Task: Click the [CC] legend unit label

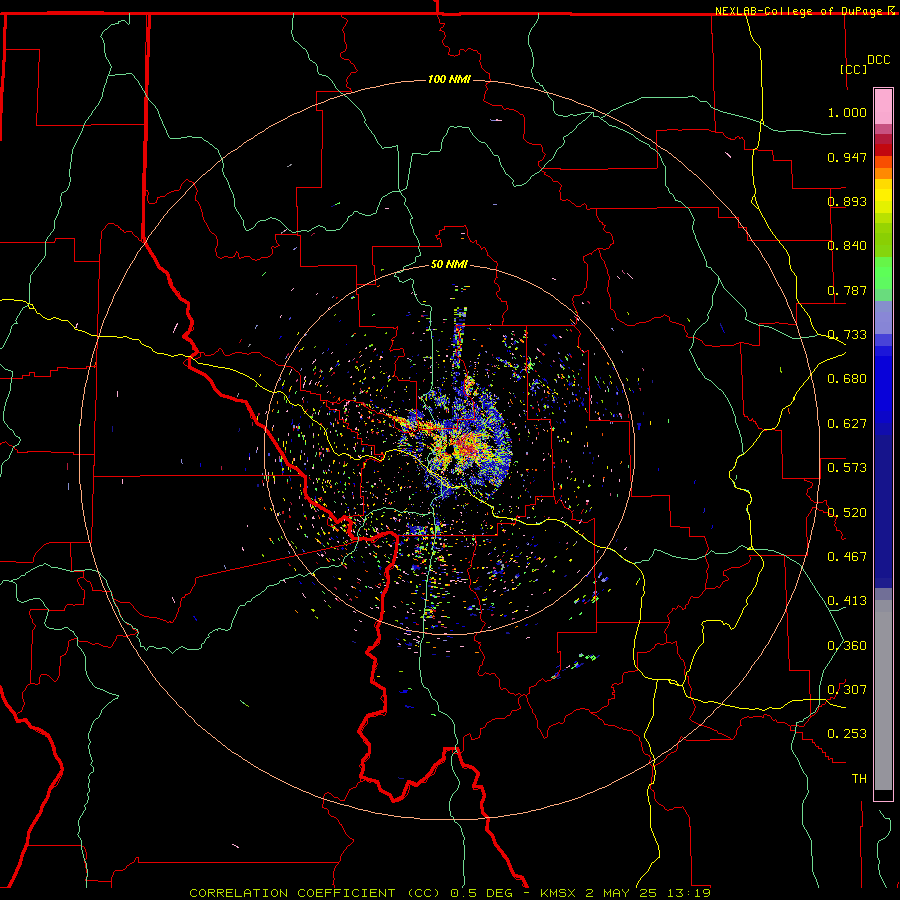Action: click(x=853, y=69)
